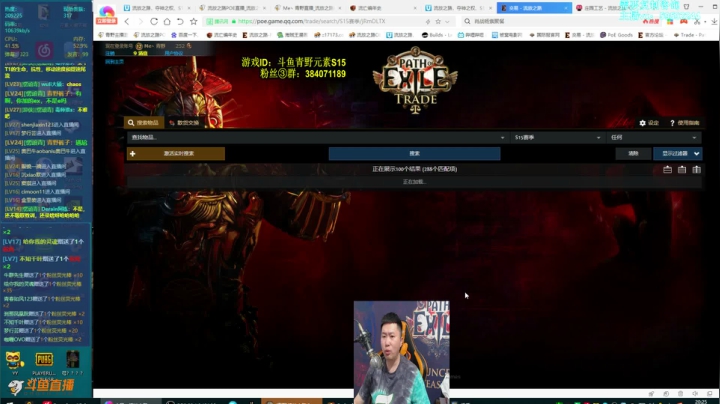Open 设定 settings gear
Viewport: 720px width, 404px height.
pyautogui.click(x=649, y=123)
